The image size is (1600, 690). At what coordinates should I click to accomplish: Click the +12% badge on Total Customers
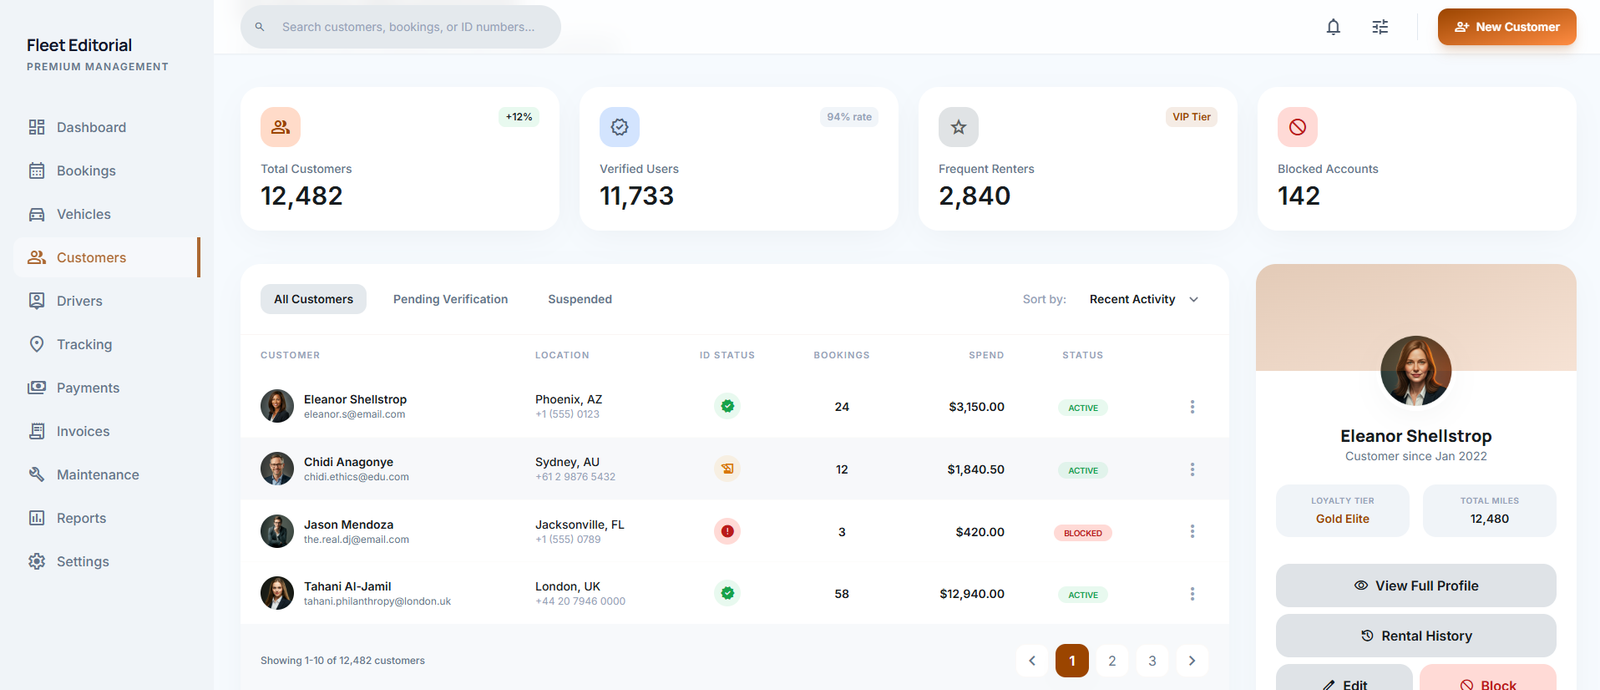tap(519, 117)
